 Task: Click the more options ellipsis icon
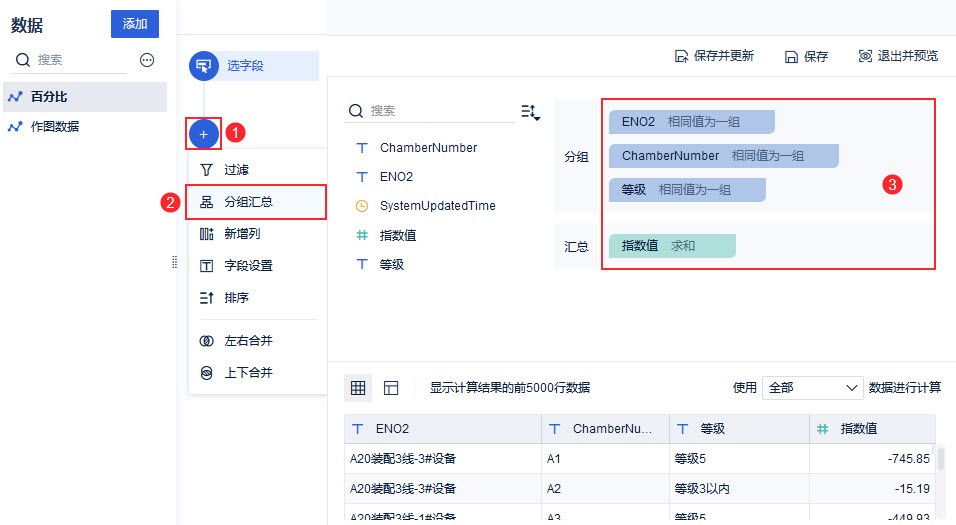(x=147, y=60)
